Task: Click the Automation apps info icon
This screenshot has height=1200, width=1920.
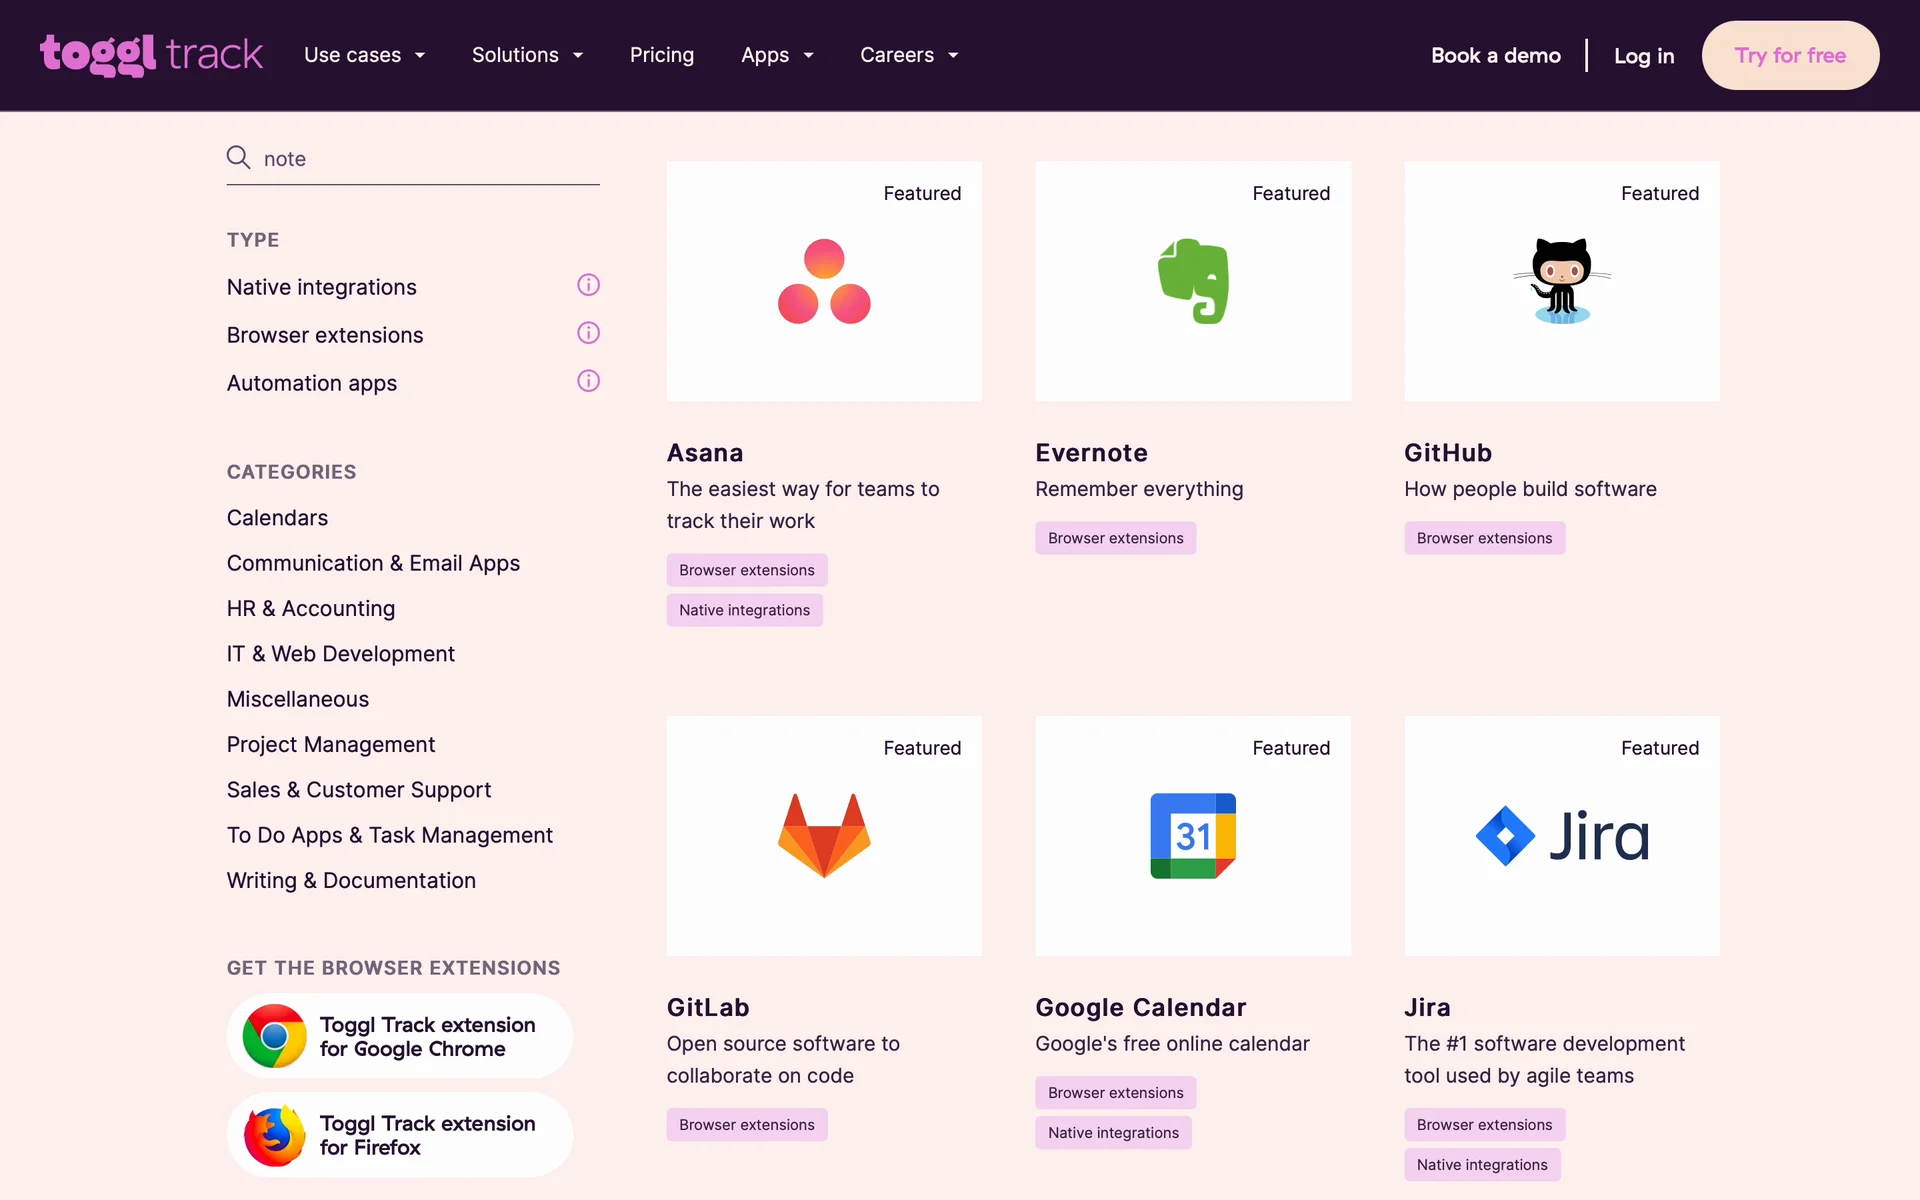Action: (588, 382)
